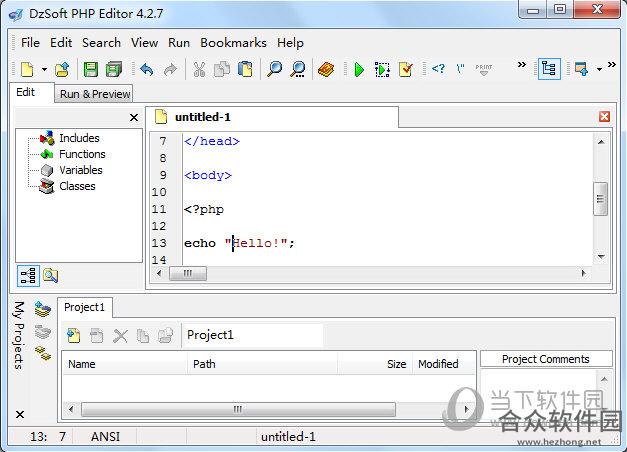Open the New file dropdown arrow
This screenshot has height=452, width=627.
click(44, 70)
